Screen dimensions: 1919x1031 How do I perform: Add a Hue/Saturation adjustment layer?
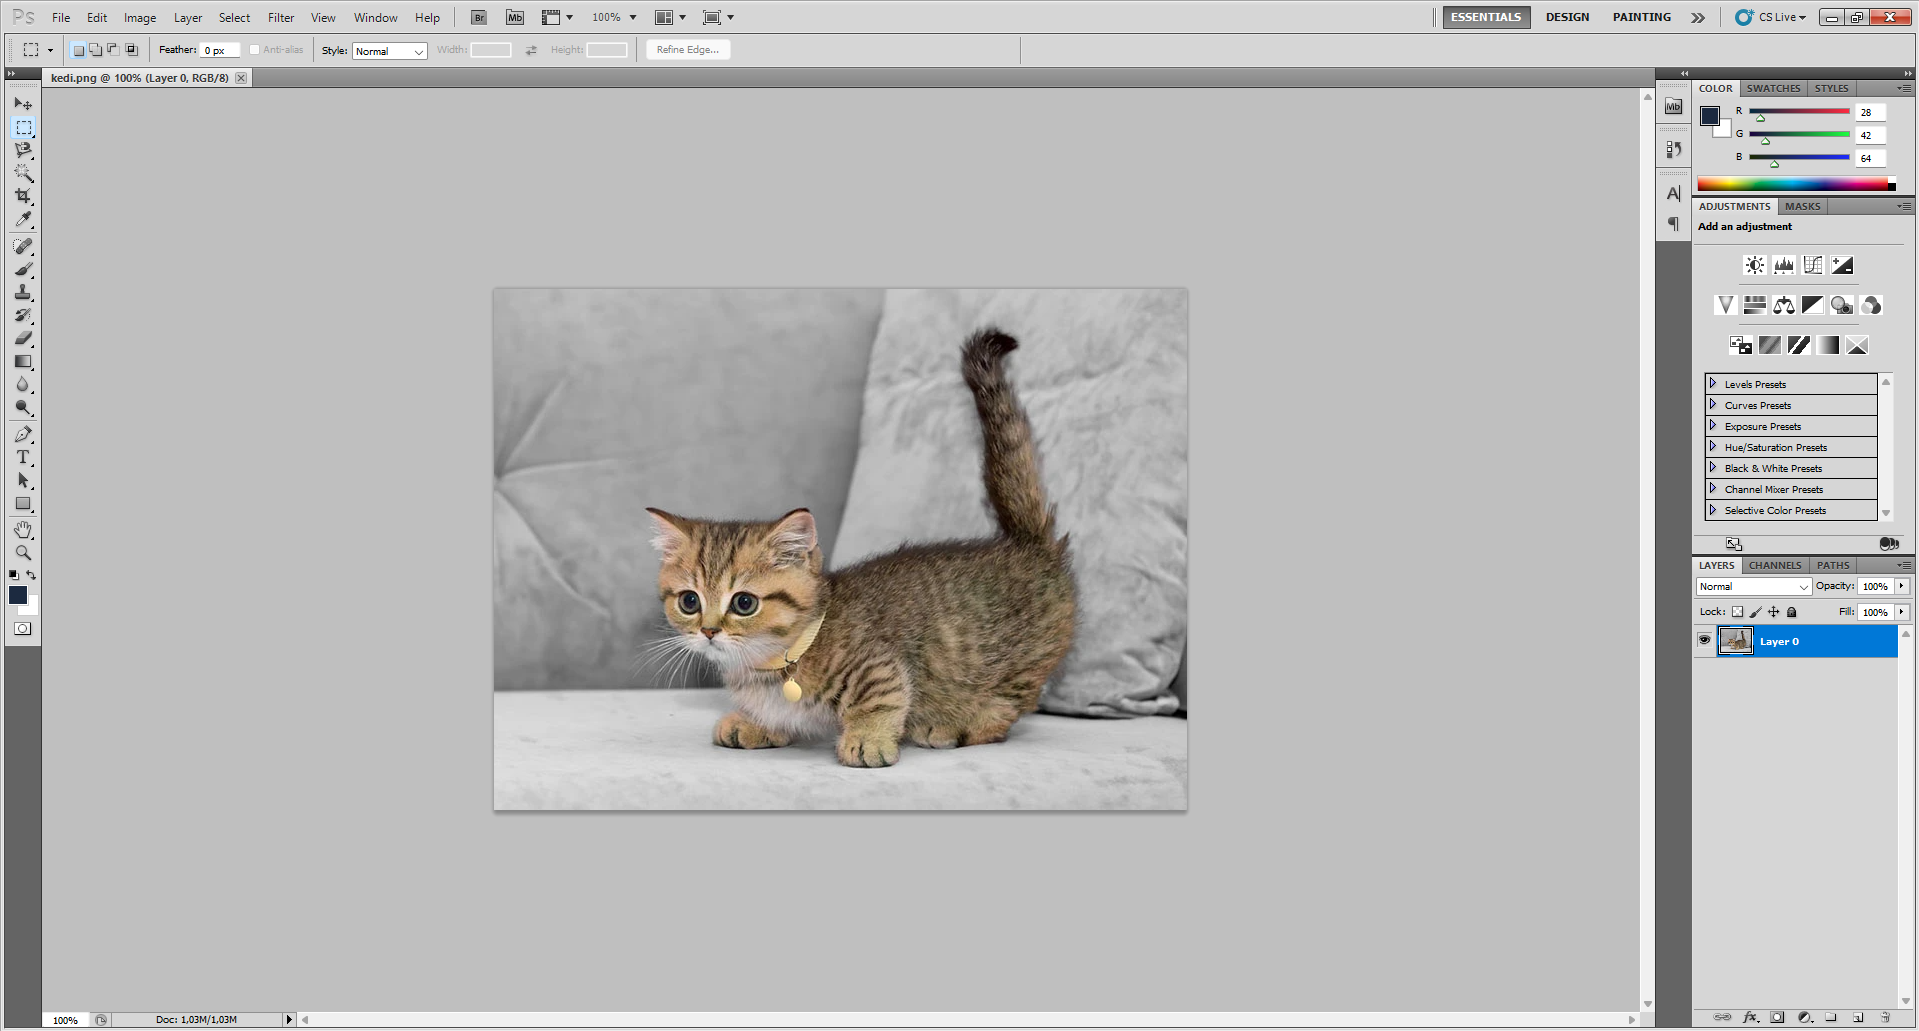pos(1753,305)
